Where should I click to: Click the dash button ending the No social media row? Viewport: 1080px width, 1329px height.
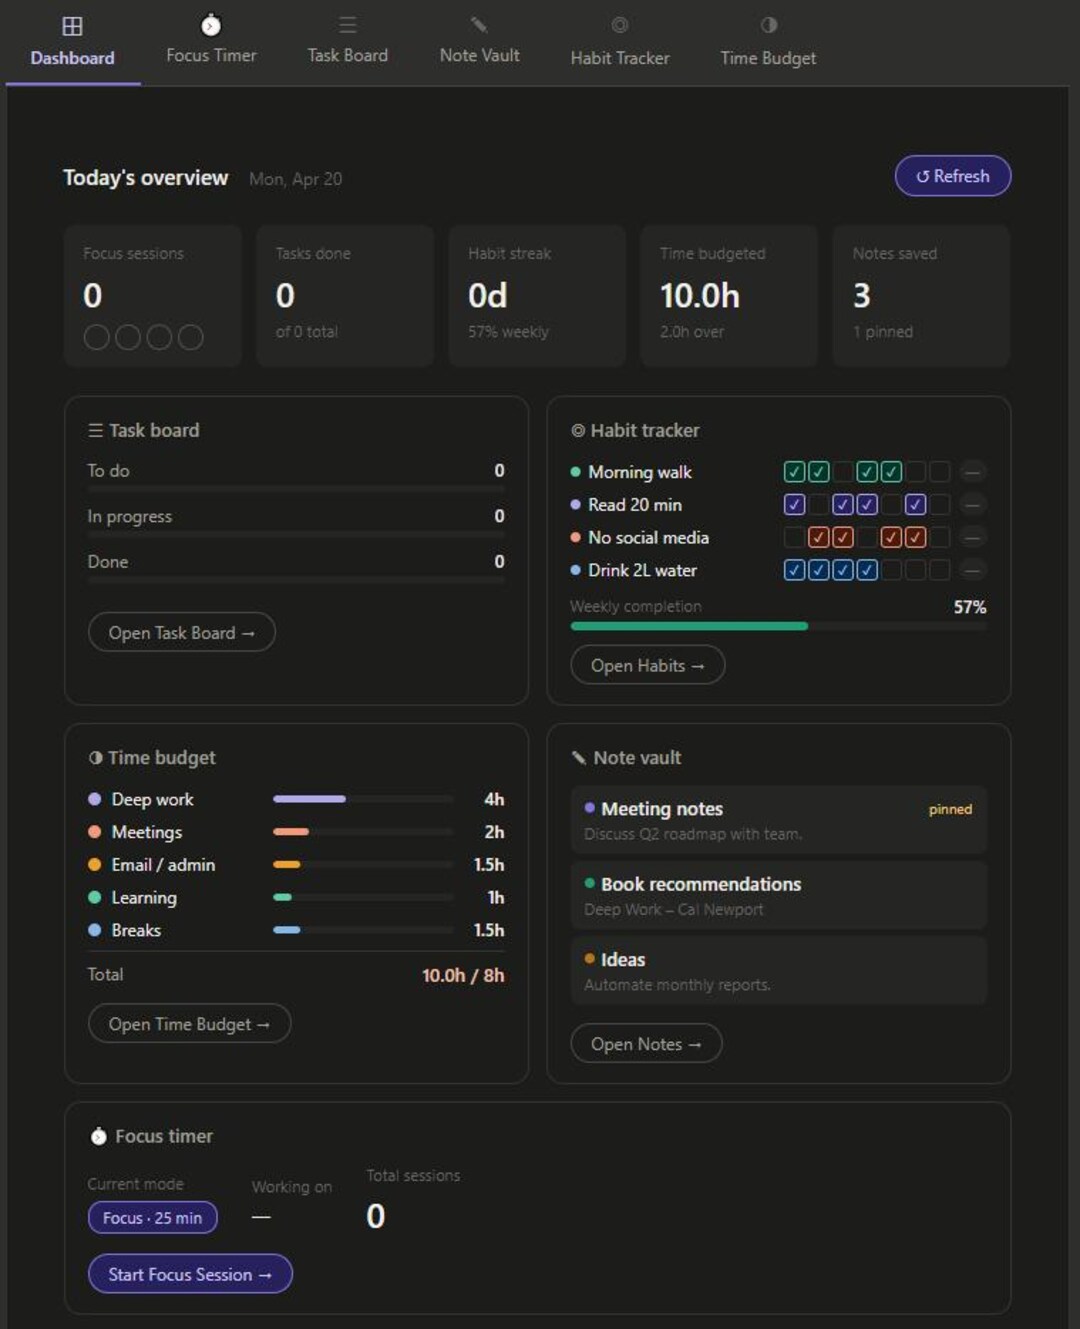pos(972,538)
